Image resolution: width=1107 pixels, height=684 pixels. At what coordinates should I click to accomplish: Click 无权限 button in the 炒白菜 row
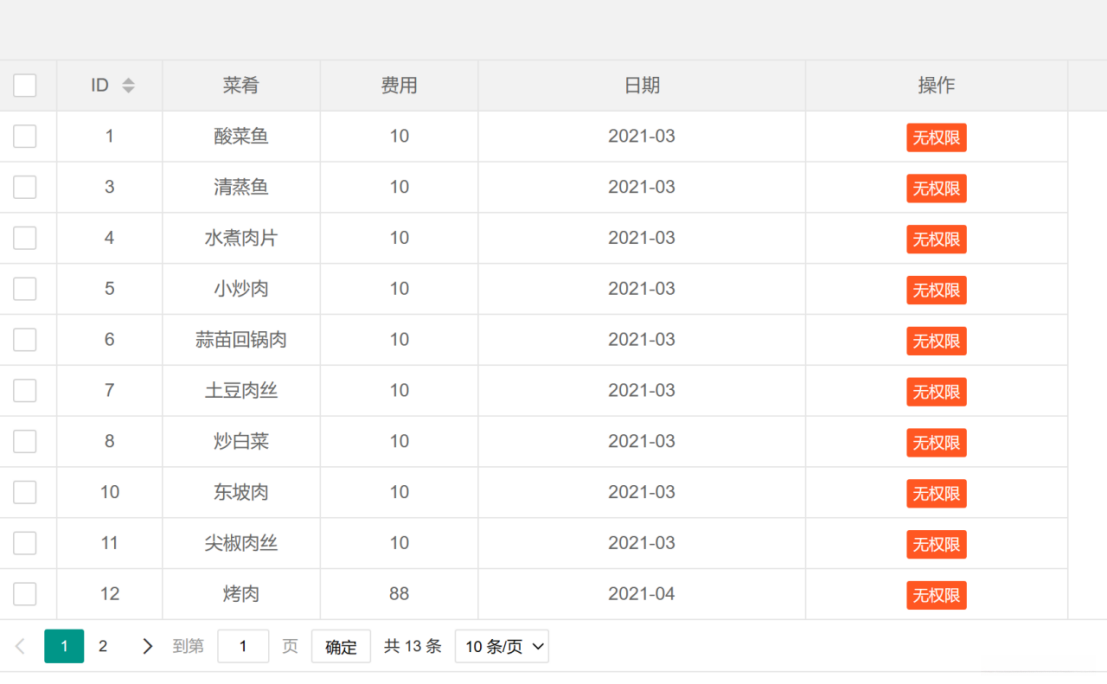click(x=936, y=443)
